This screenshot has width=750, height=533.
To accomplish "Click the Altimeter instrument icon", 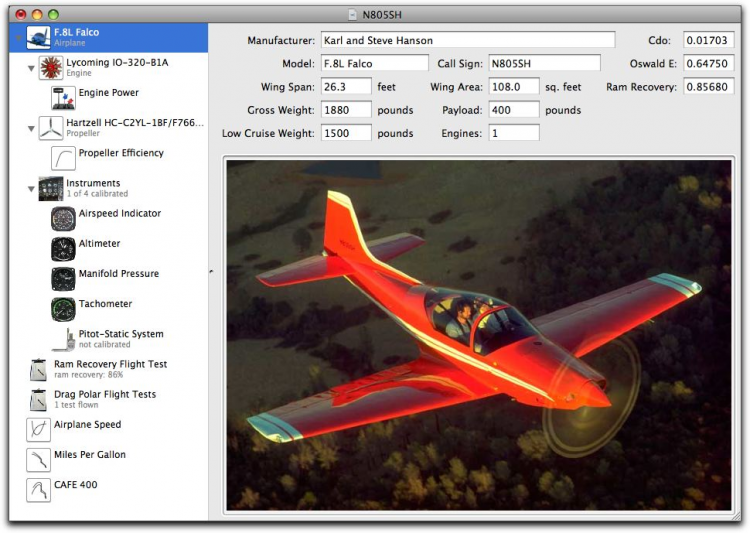I will tap(63, 249).
